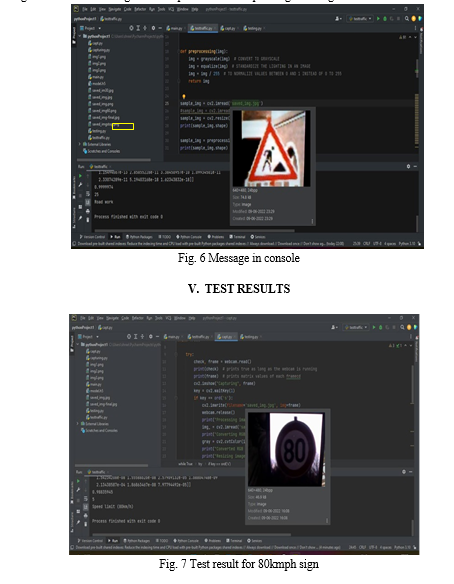The height and width of the screenshot is (584, 454).
Task: Open Python Packages tool window in Fig. 6
Action: [139, 237]
